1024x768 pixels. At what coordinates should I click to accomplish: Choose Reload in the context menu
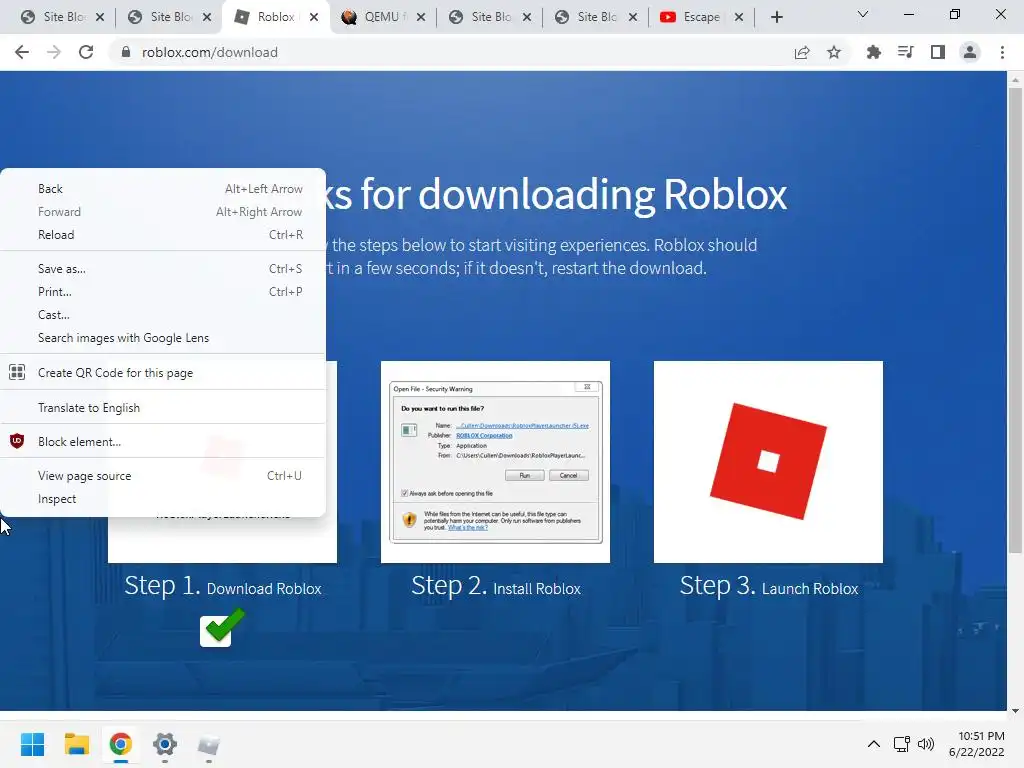[163, 234]
